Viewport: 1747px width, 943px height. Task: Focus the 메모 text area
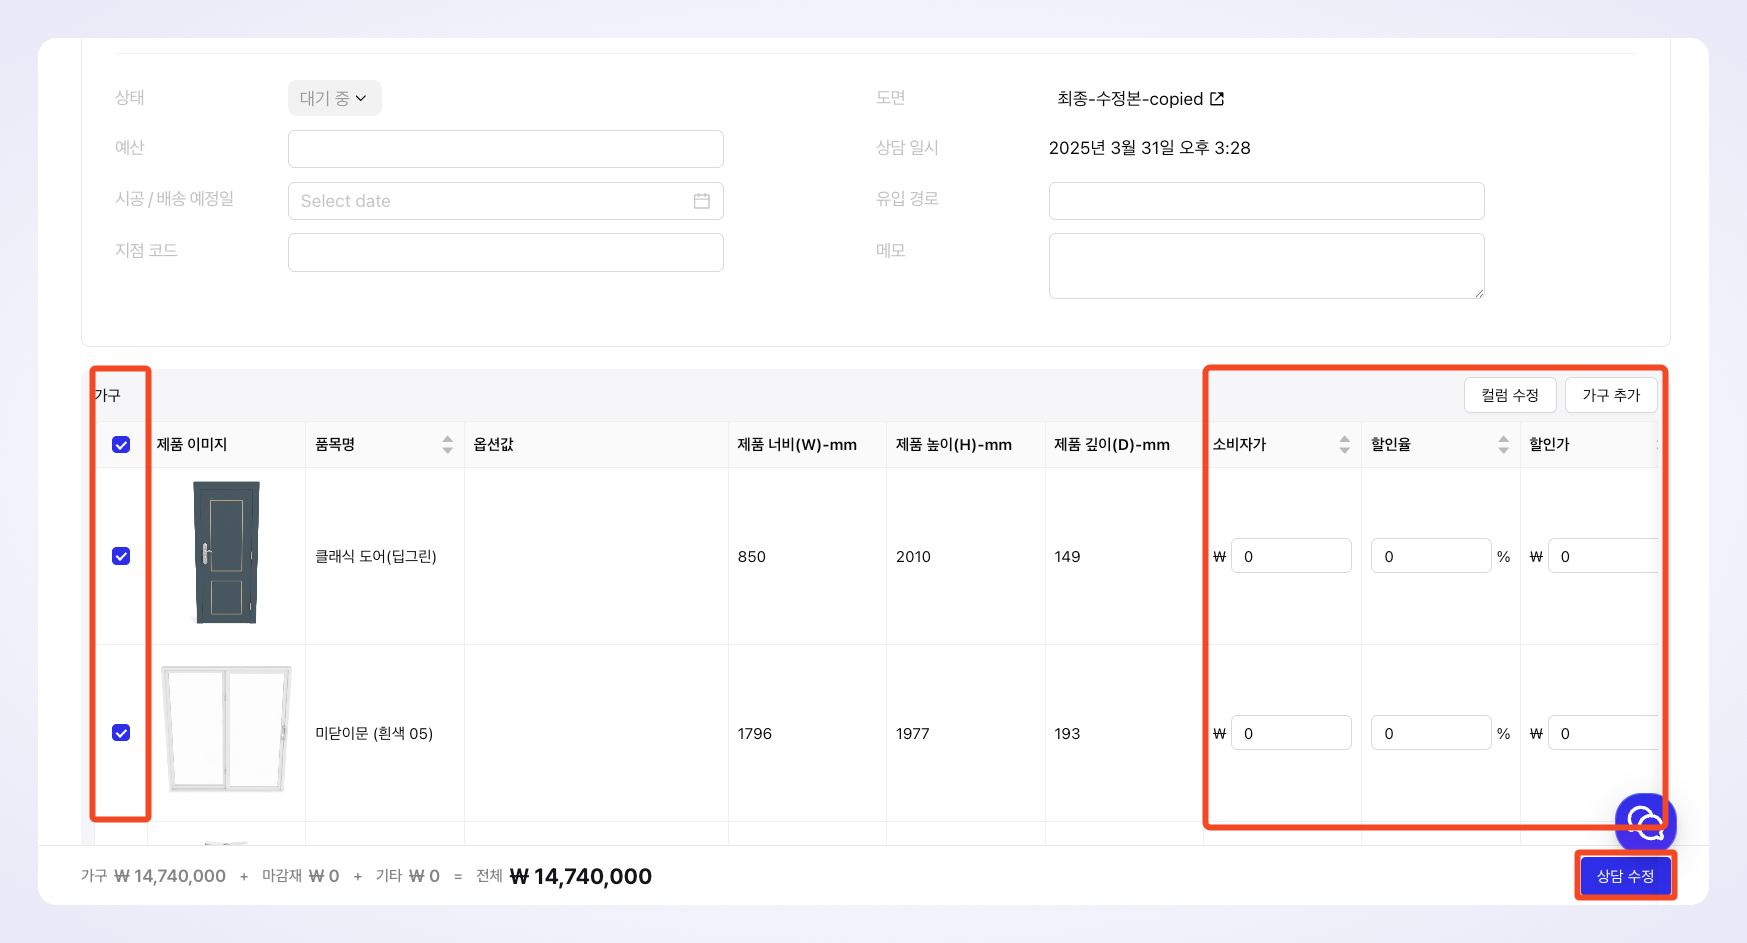1266,266
